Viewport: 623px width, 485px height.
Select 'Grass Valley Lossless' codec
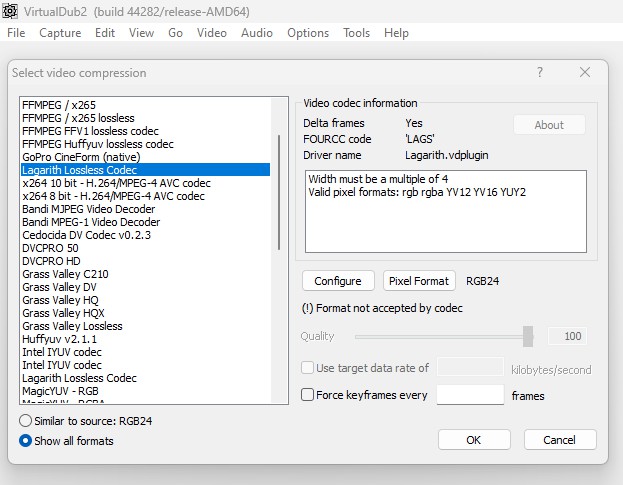(x=145, y=326)
